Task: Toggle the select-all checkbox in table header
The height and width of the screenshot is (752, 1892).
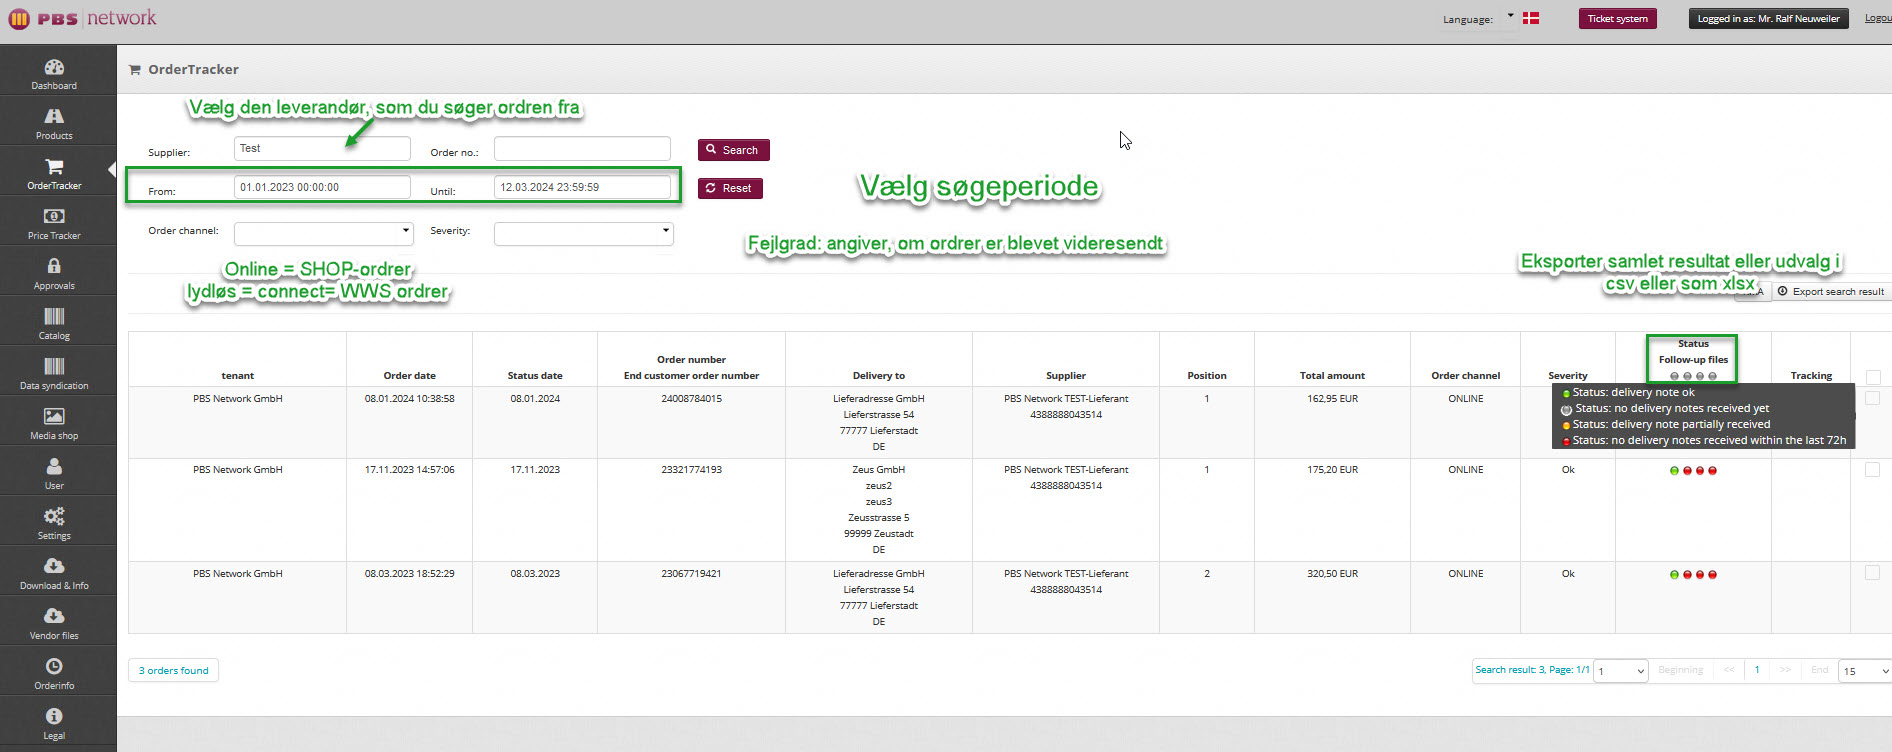Action: 1873,377
